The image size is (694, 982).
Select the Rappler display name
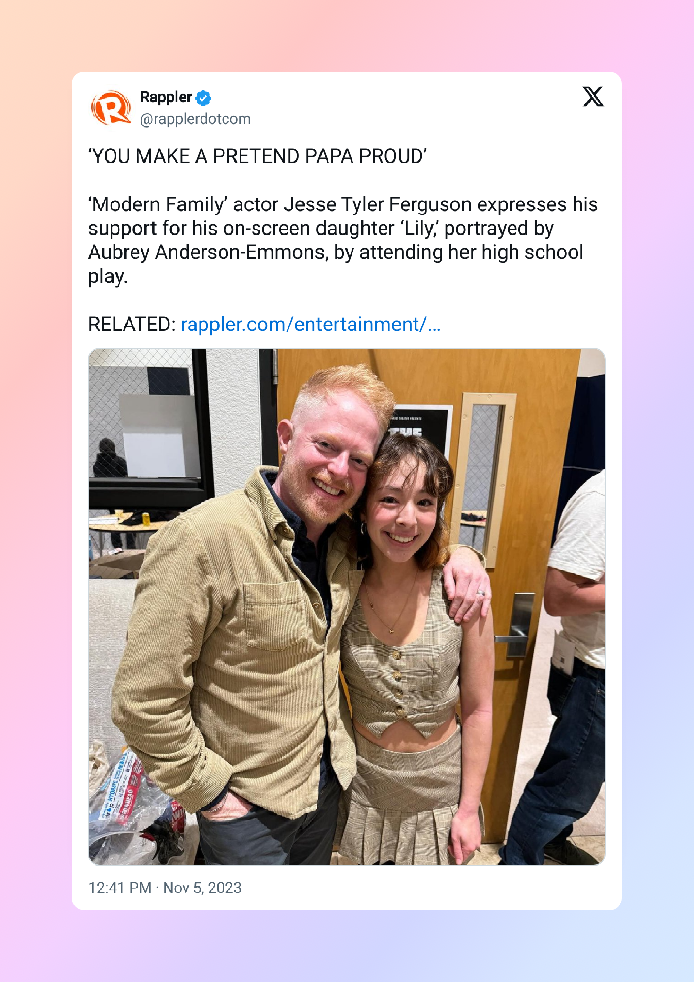point(165,97)
